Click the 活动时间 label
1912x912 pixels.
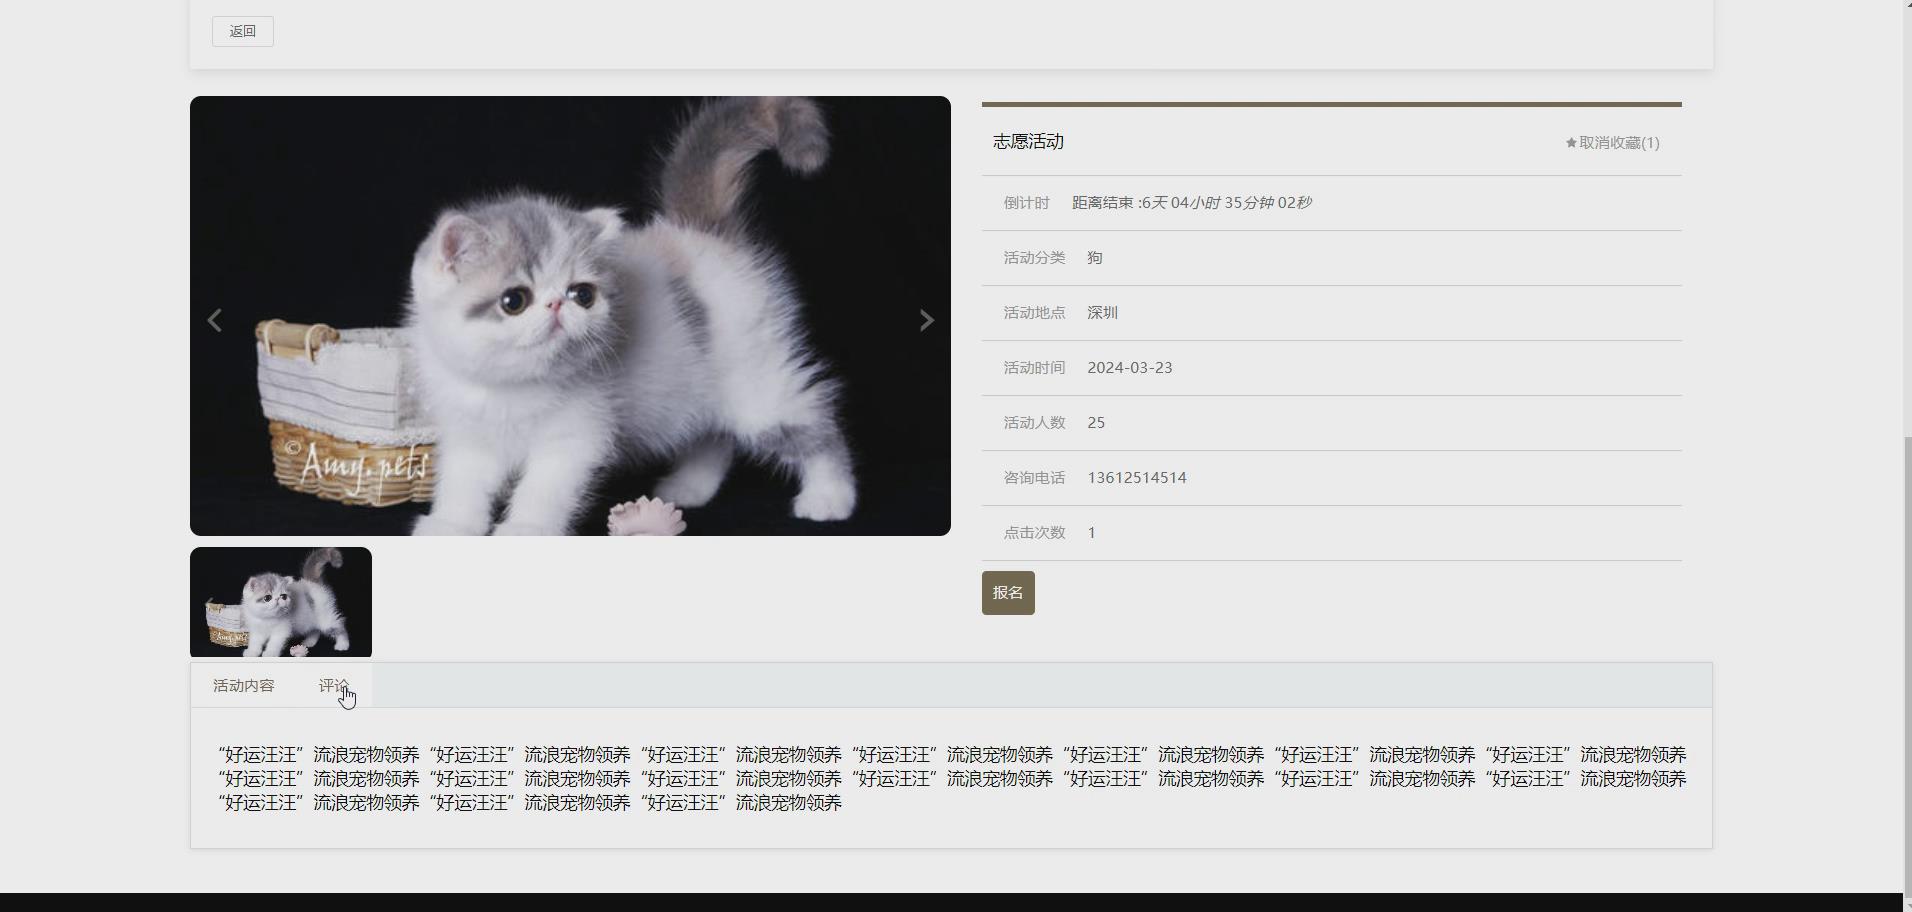click(1035, 368)
